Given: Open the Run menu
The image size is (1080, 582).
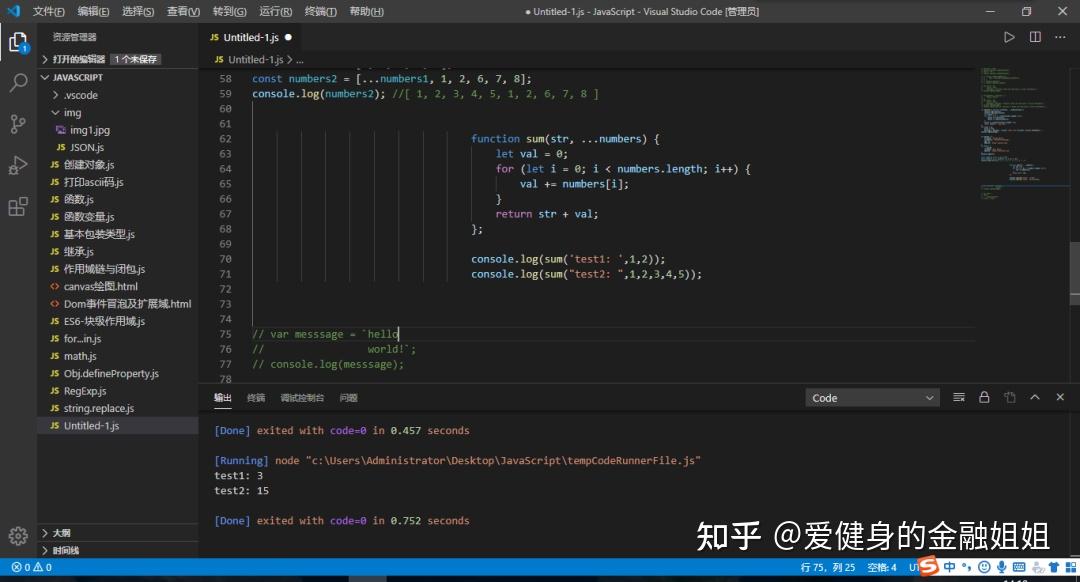Looking at the screenshot, I should coord(276,11).
